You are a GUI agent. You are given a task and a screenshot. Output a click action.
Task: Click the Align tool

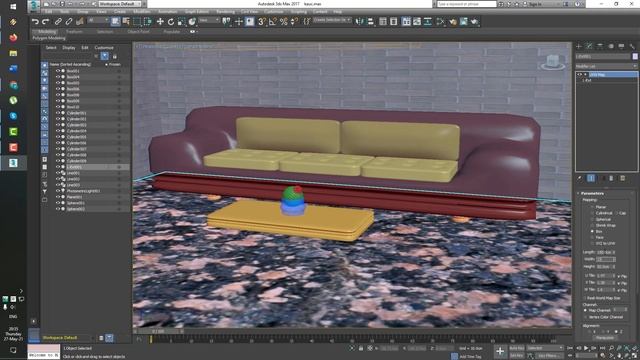click(x=370, y=22)
